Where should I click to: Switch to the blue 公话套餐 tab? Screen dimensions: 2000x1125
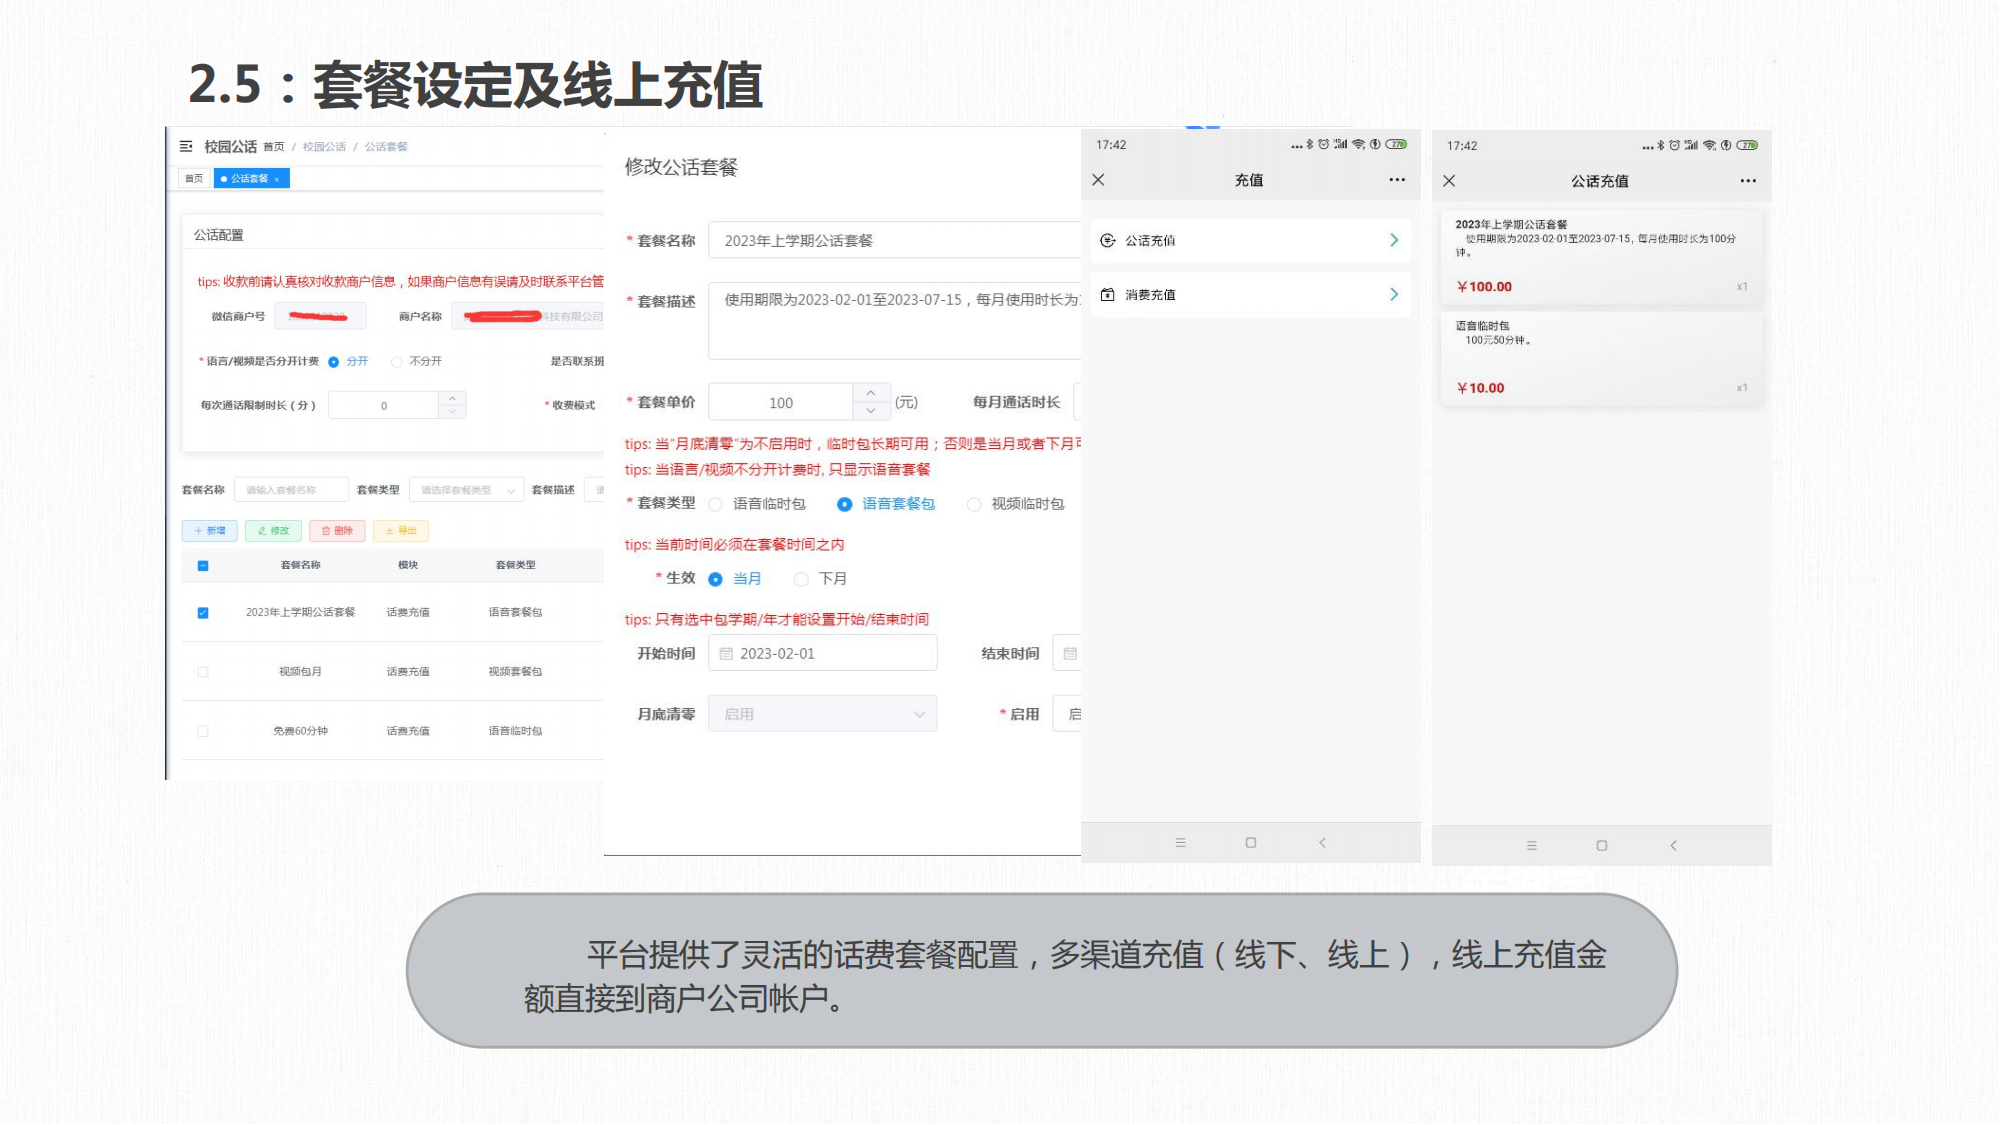point(251,178)
